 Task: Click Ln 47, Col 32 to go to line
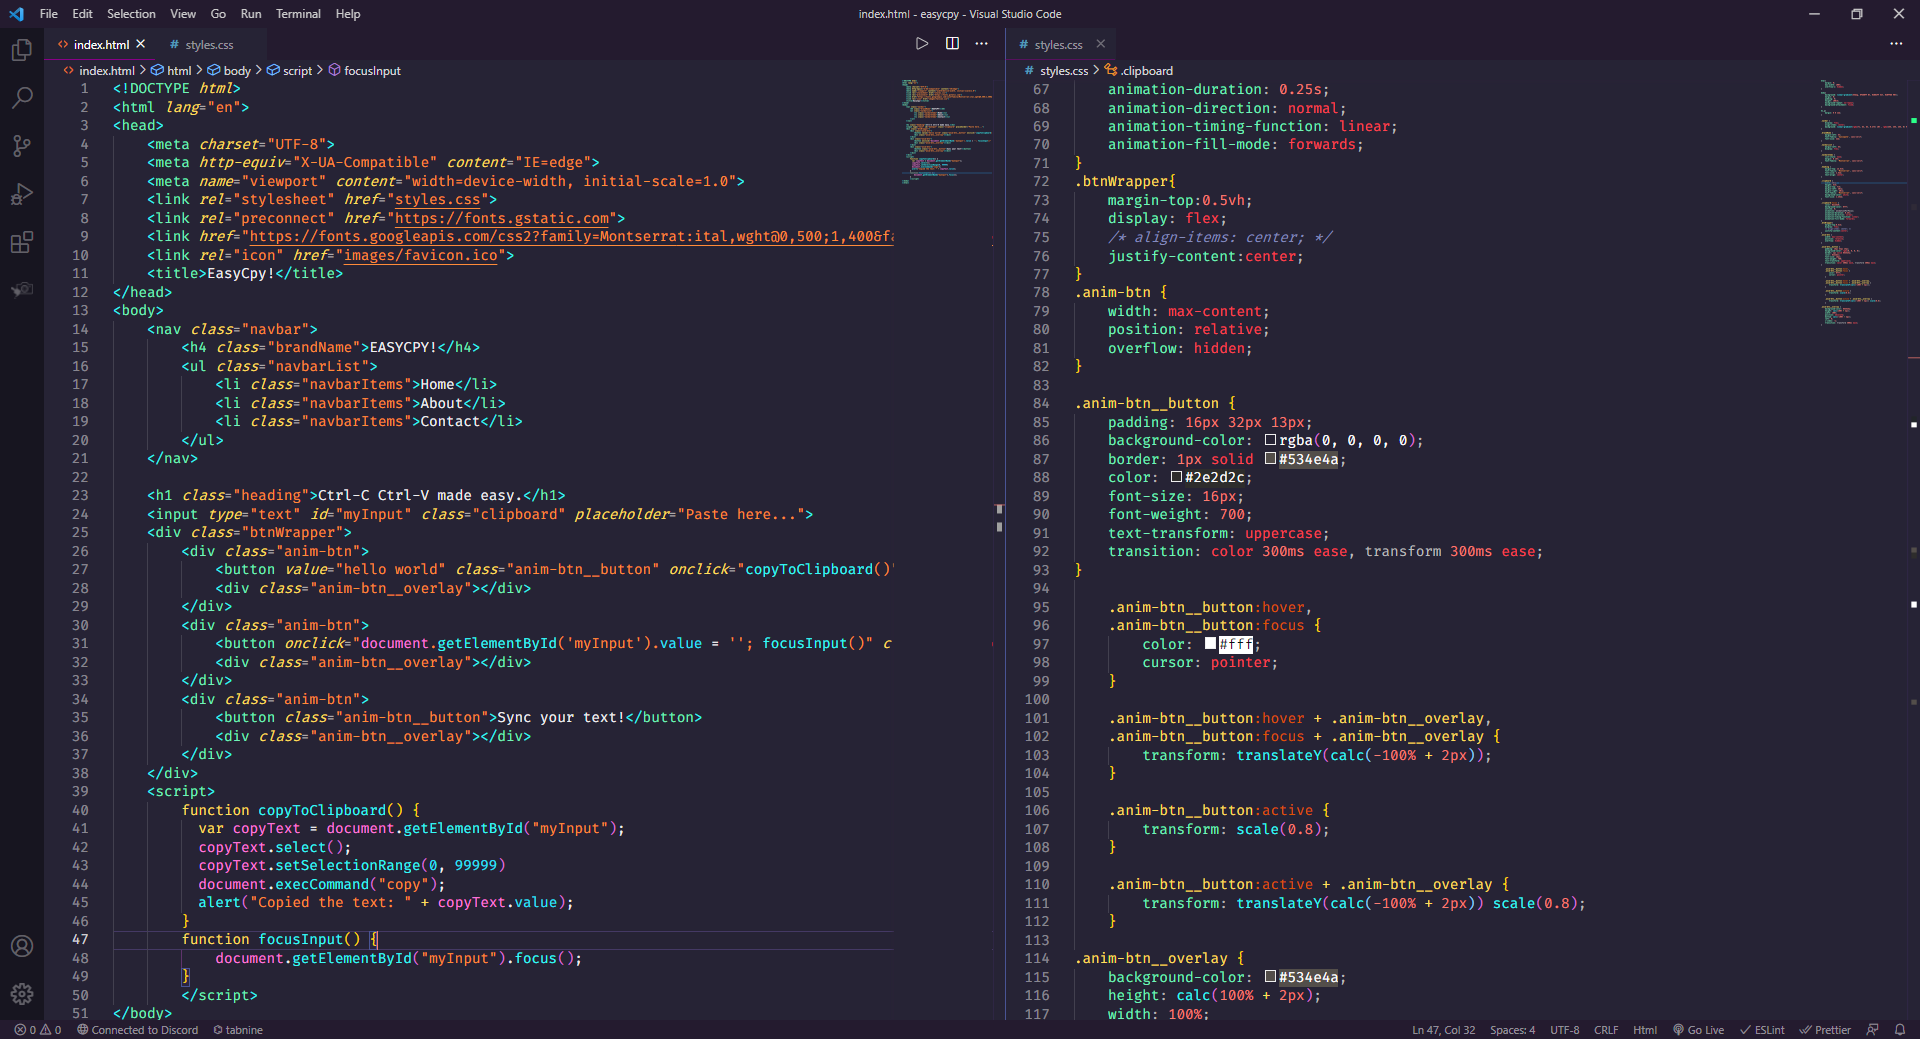(1443, 1030)
